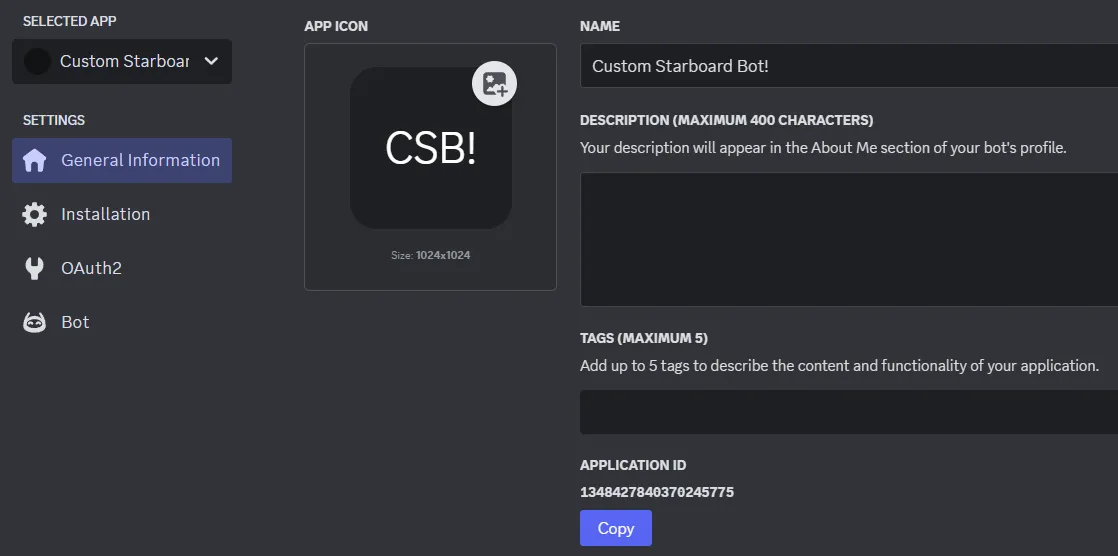1118x556 pixels.
Task: Click the round app avatar in Selected App
Action: click(37, 61)
